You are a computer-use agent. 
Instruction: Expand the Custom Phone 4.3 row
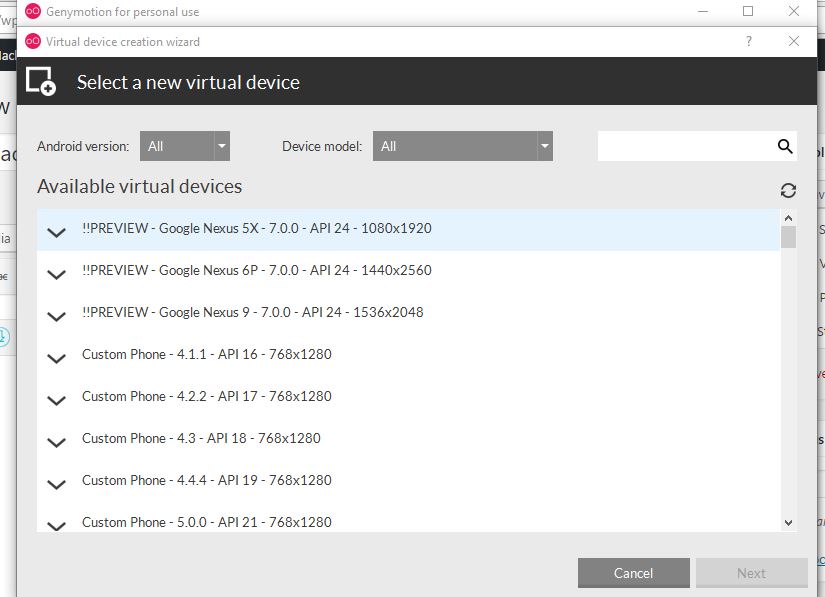pyautogui.click(x=56, y=443)
